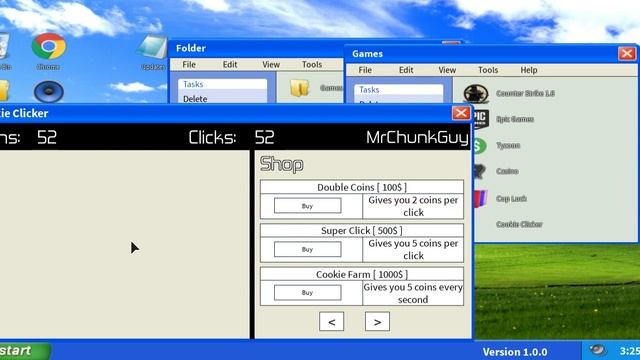This screenshot has height=360, width=640.
Task: Click the Clicks: 52 counter
Action: click(x=231, y=138)
